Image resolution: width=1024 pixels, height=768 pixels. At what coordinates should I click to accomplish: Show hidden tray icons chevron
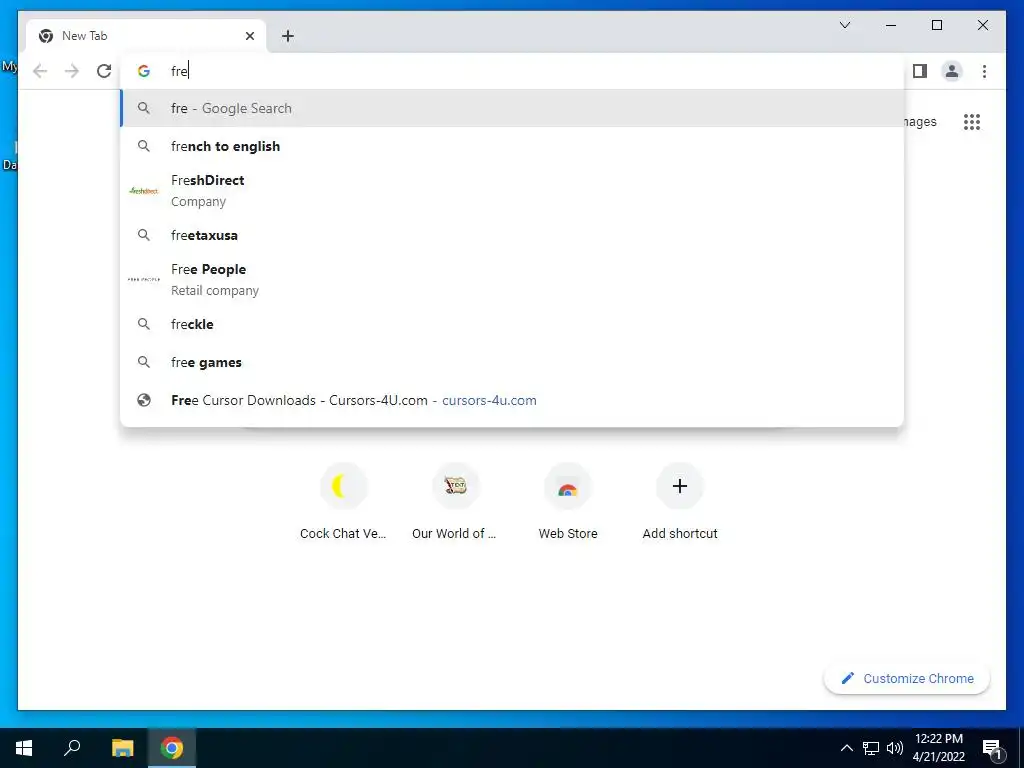846,748
